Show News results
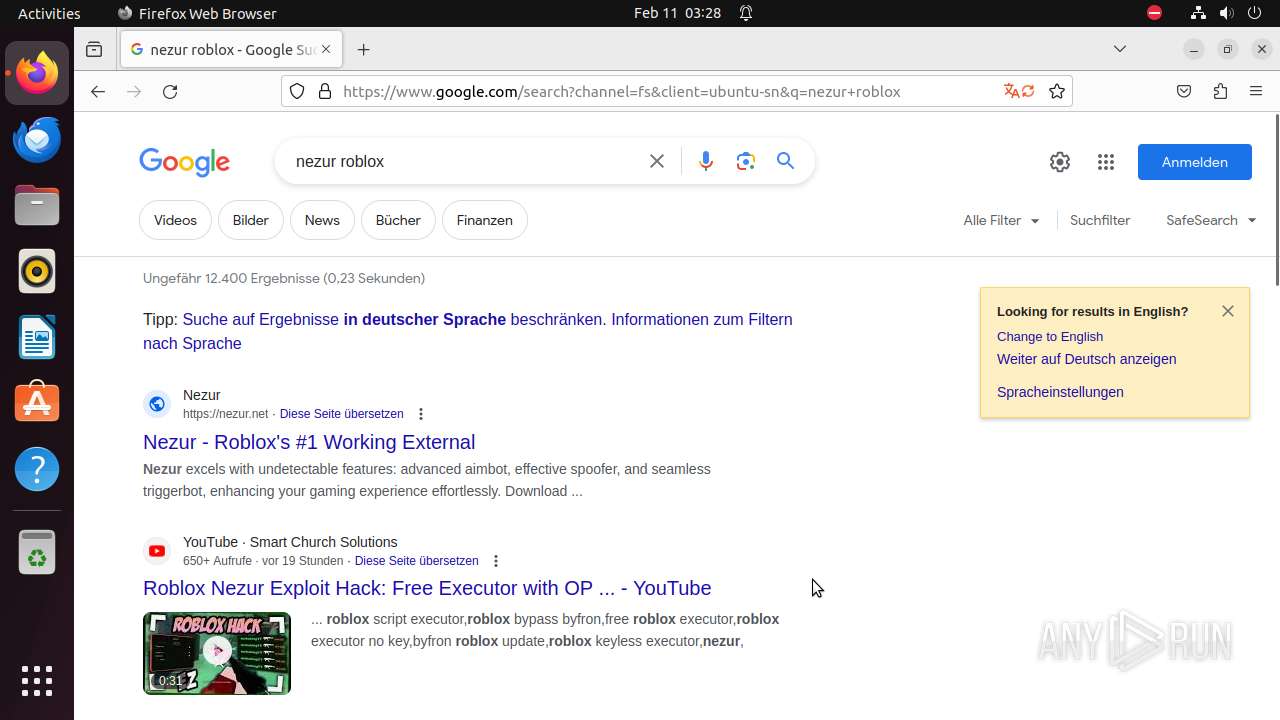1280x720 pixels. (x=322, y=220)
